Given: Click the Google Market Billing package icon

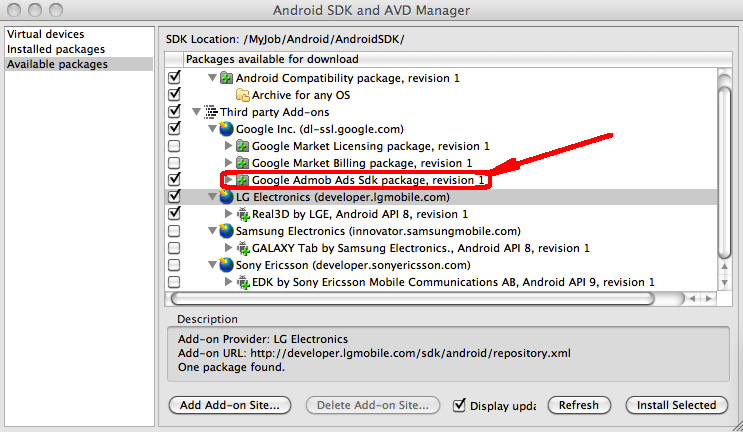Looking at the screenshot, I should [242, 163].
